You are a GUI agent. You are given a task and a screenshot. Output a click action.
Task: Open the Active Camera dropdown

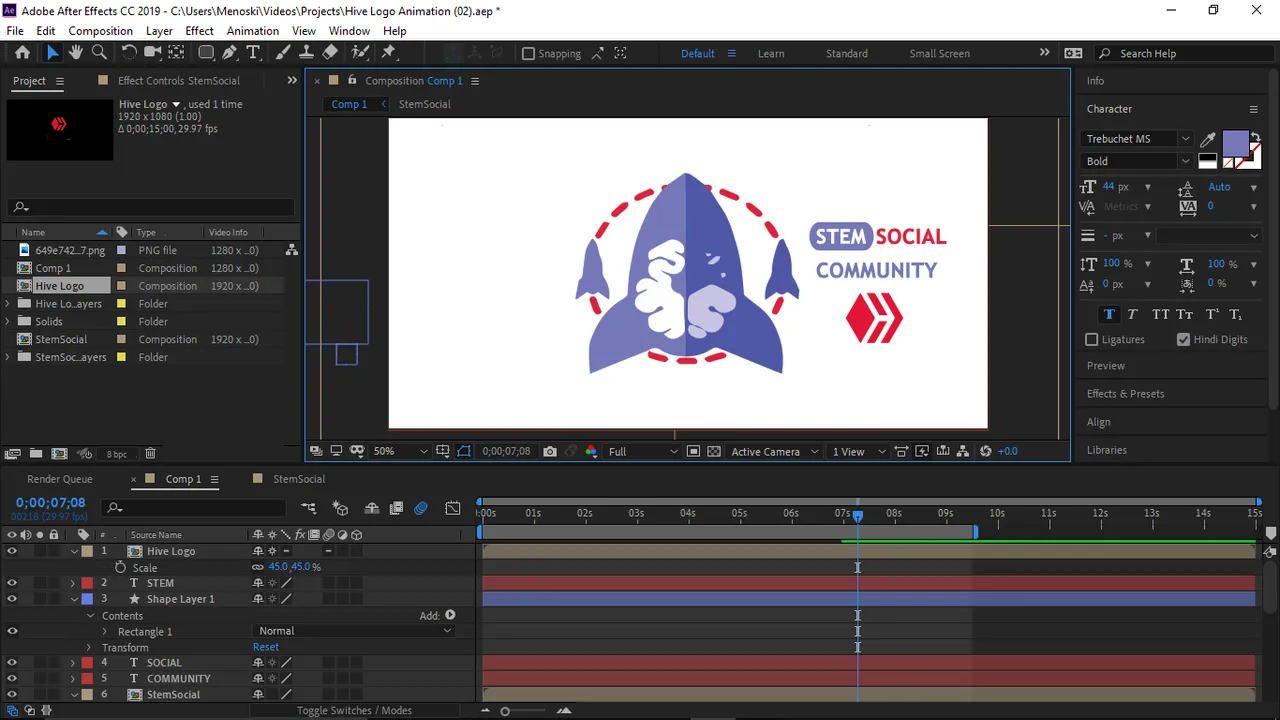(775, 452)
